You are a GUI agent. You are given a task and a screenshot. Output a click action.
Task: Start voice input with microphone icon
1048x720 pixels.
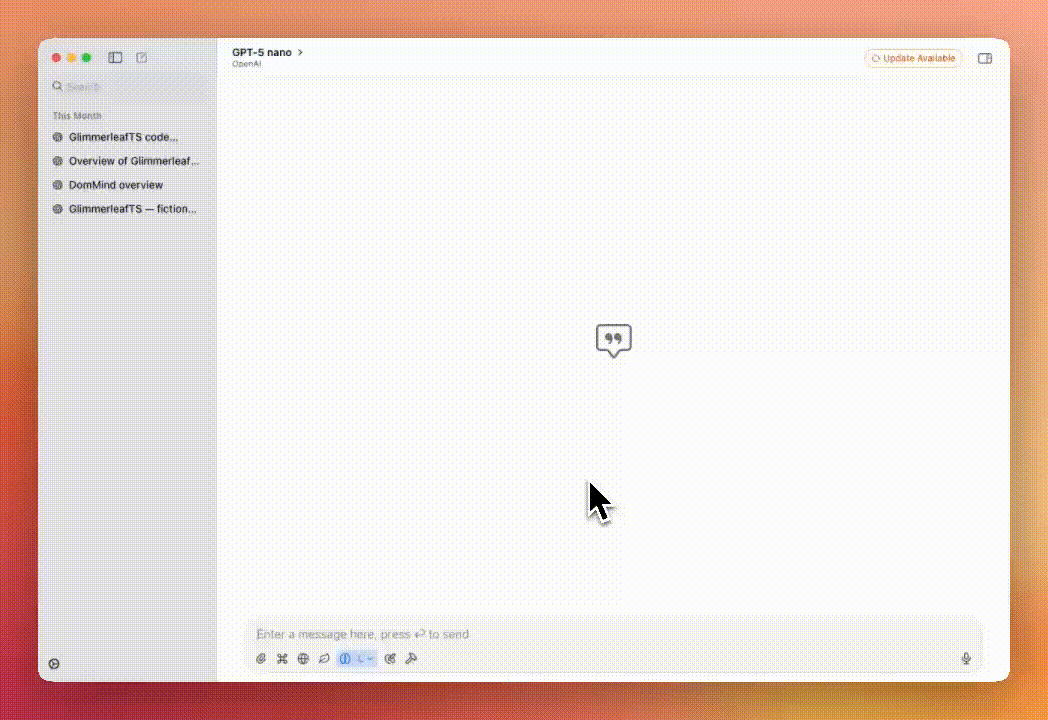point(966,658)
